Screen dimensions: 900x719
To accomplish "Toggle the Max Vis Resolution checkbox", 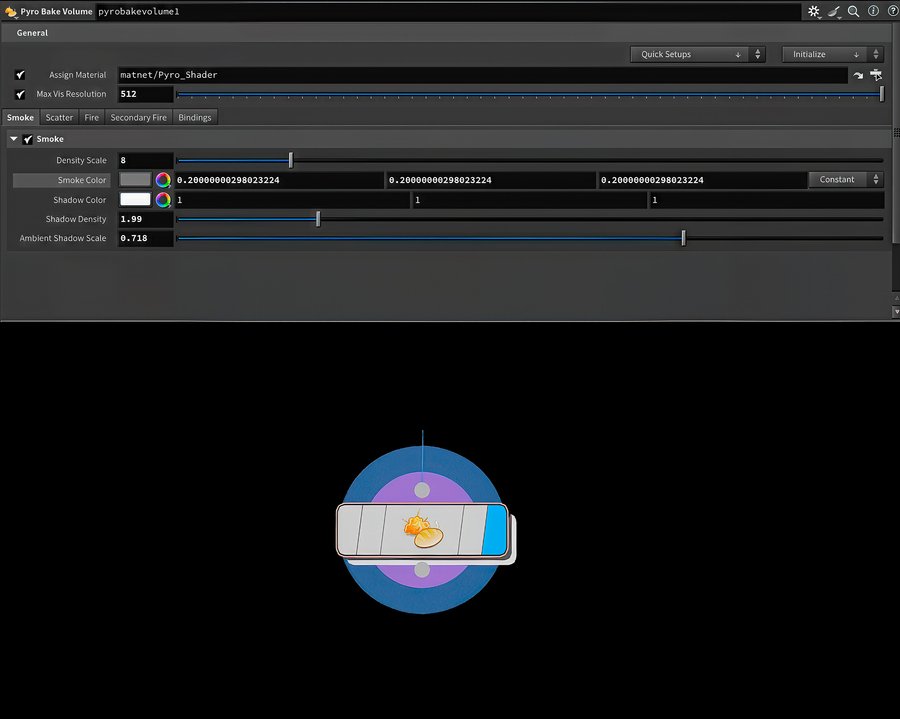I will coord(20,94).
